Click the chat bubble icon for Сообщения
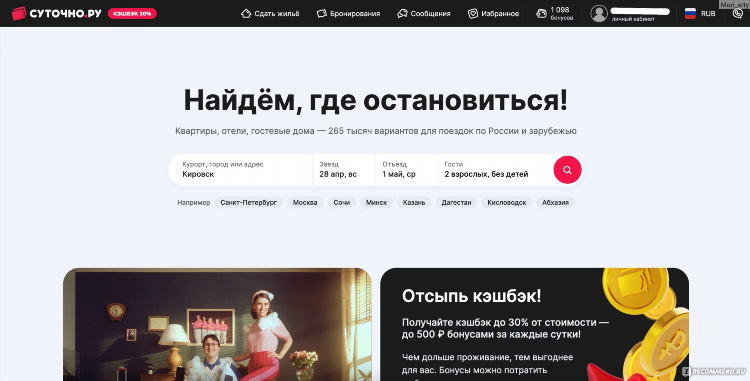 click(x=402, y=13)
